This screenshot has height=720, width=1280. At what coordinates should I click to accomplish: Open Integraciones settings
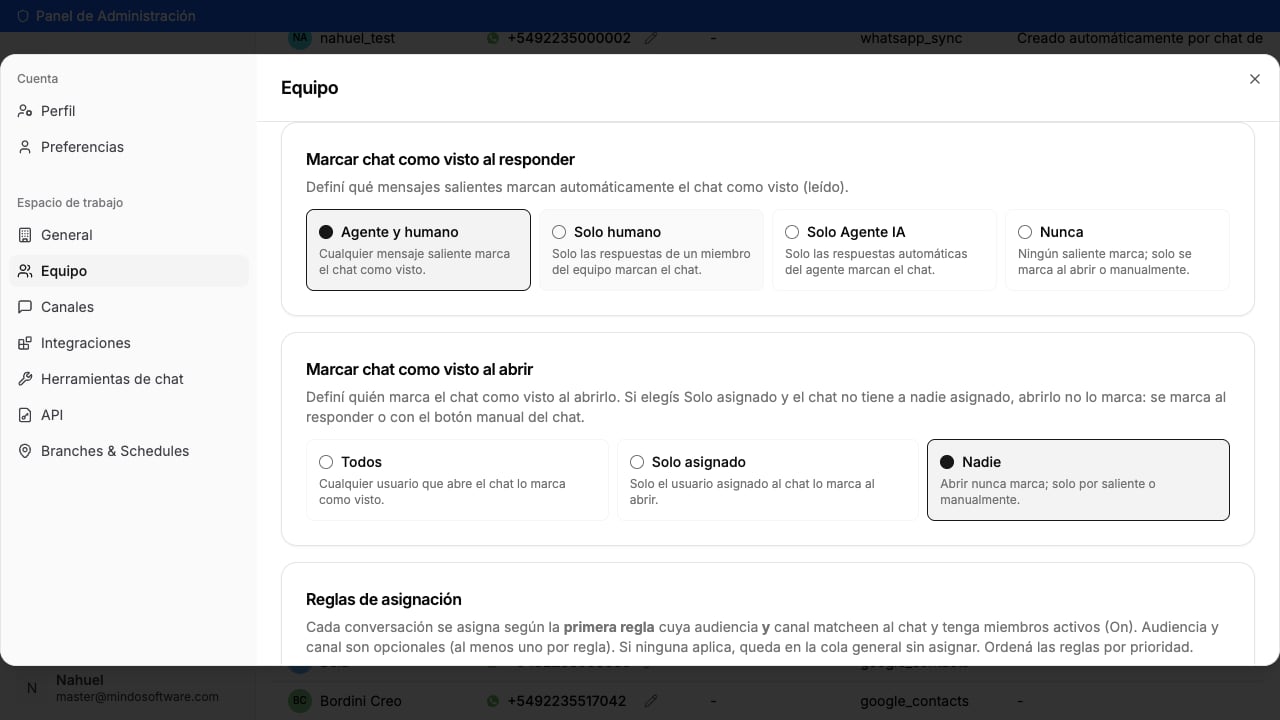pos(129,343)
